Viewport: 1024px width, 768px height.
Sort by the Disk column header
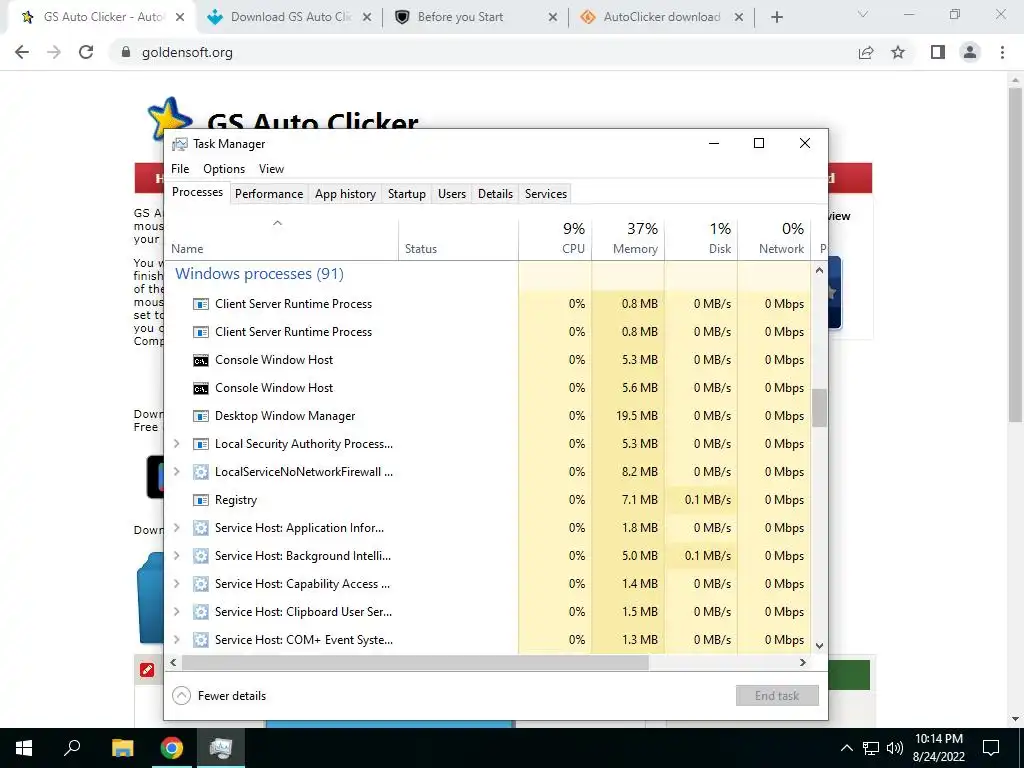(x=701, y=238)
